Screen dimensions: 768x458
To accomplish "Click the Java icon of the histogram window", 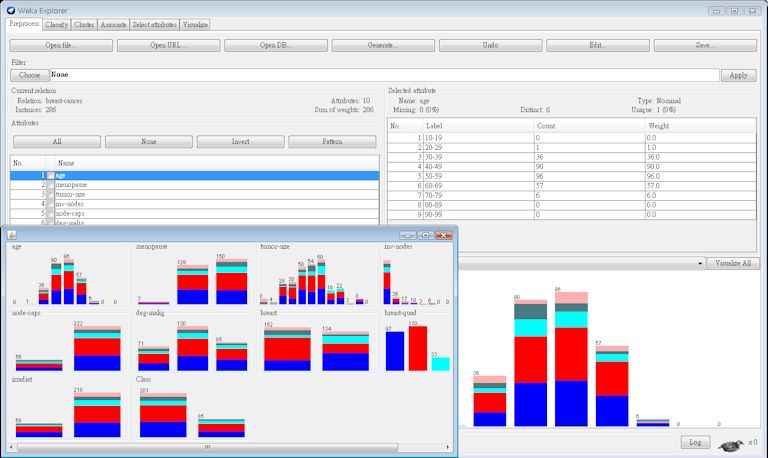I will [x=12, y=235].
